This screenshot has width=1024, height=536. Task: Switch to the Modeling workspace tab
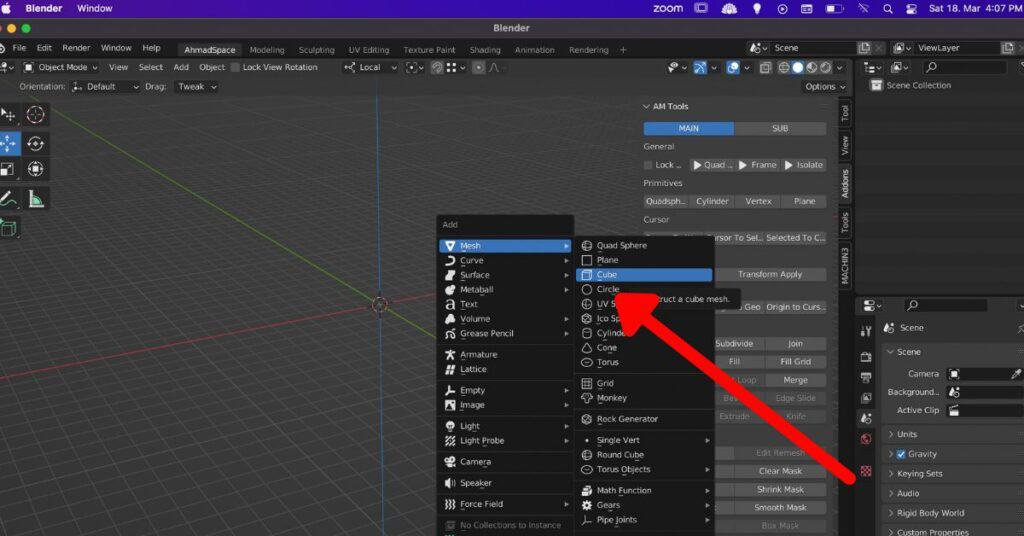[x=266, y=50]
